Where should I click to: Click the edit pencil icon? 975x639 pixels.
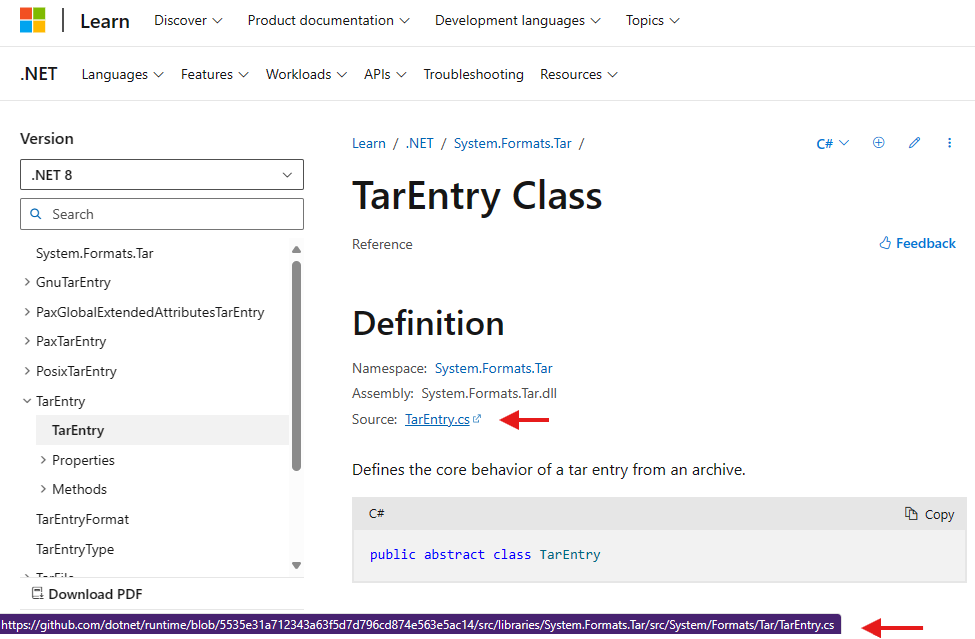point(914,143)
